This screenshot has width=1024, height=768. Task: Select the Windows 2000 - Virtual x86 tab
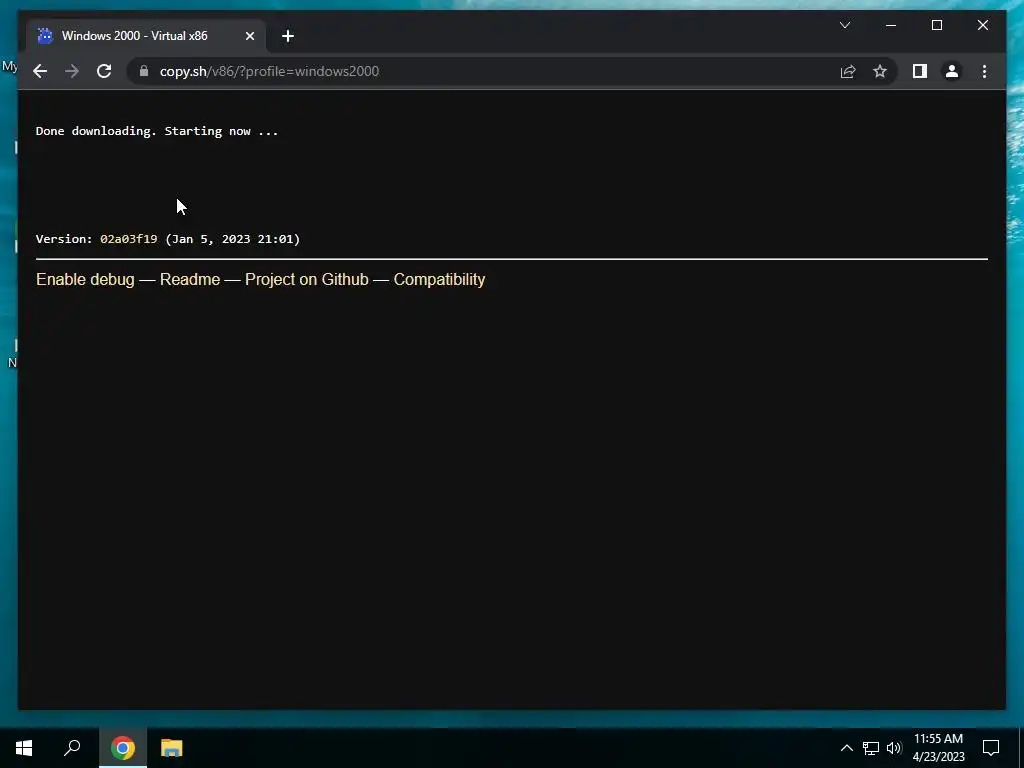[x=146, y=36]
